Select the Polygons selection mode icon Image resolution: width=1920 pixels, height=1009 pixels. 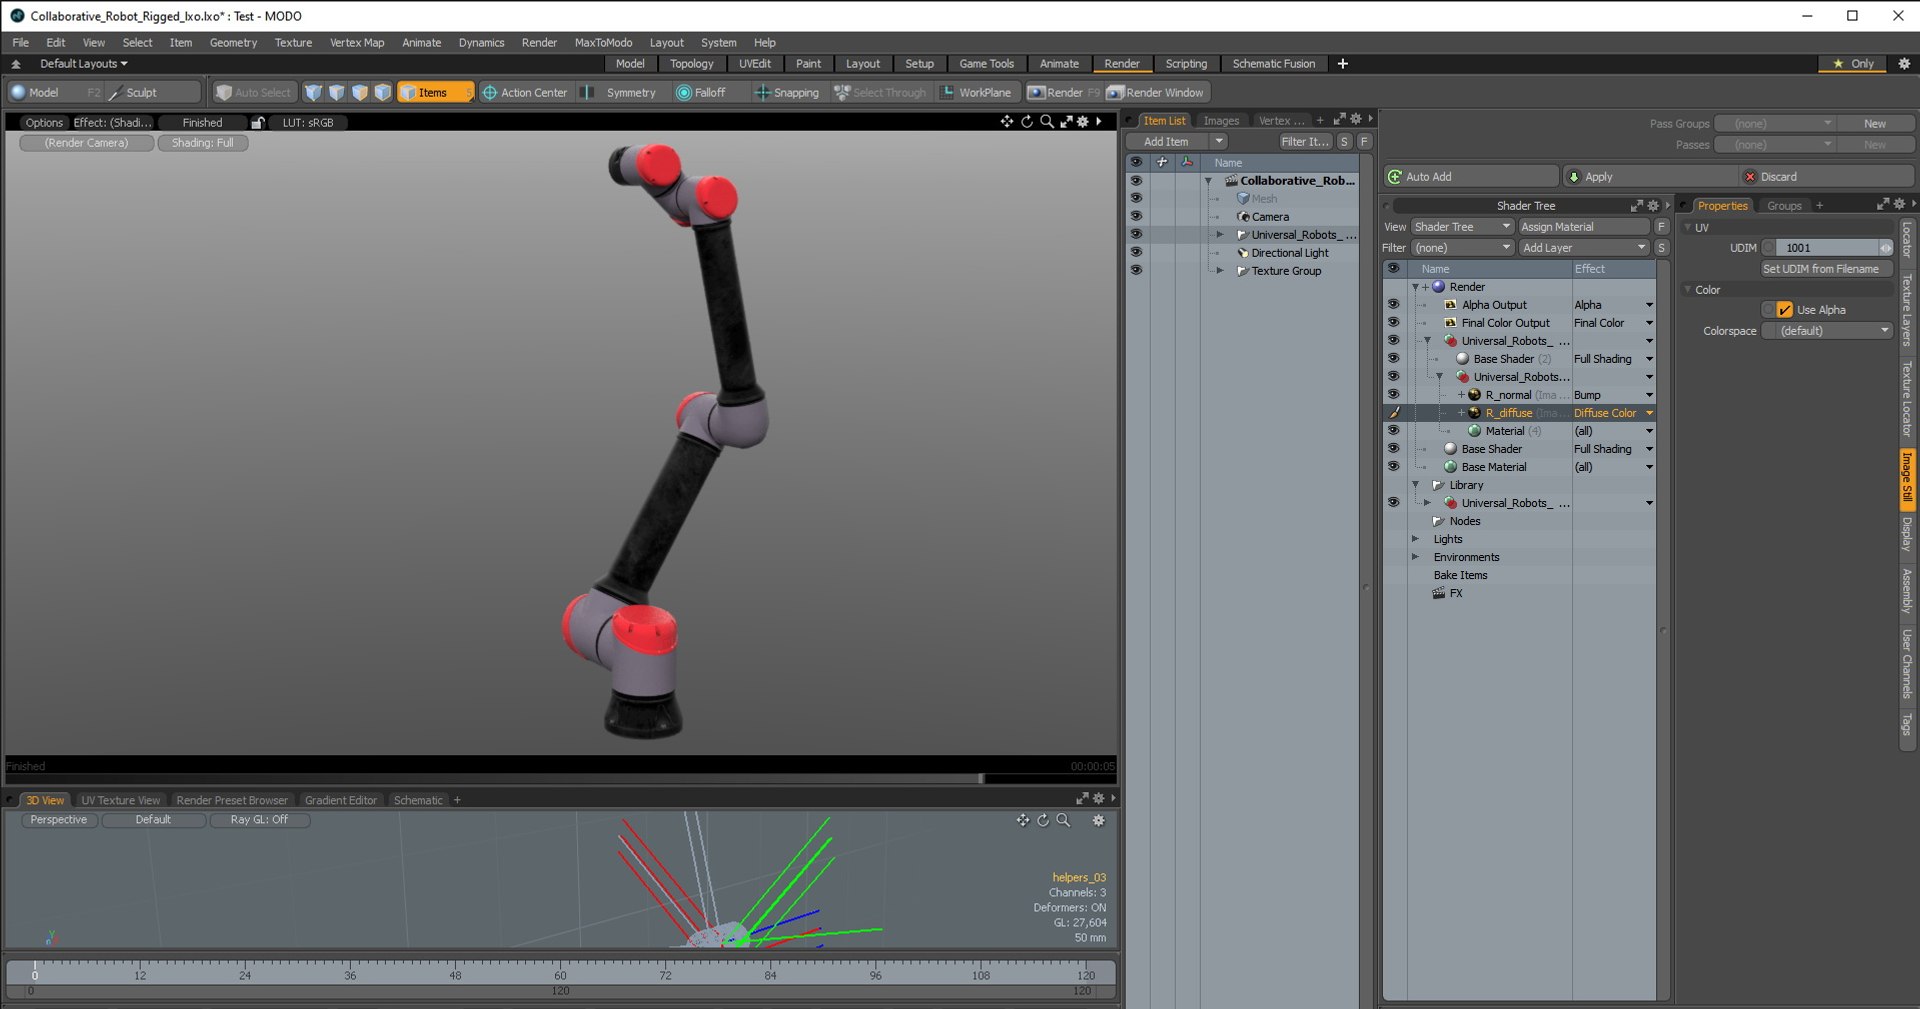pos(359,92)
